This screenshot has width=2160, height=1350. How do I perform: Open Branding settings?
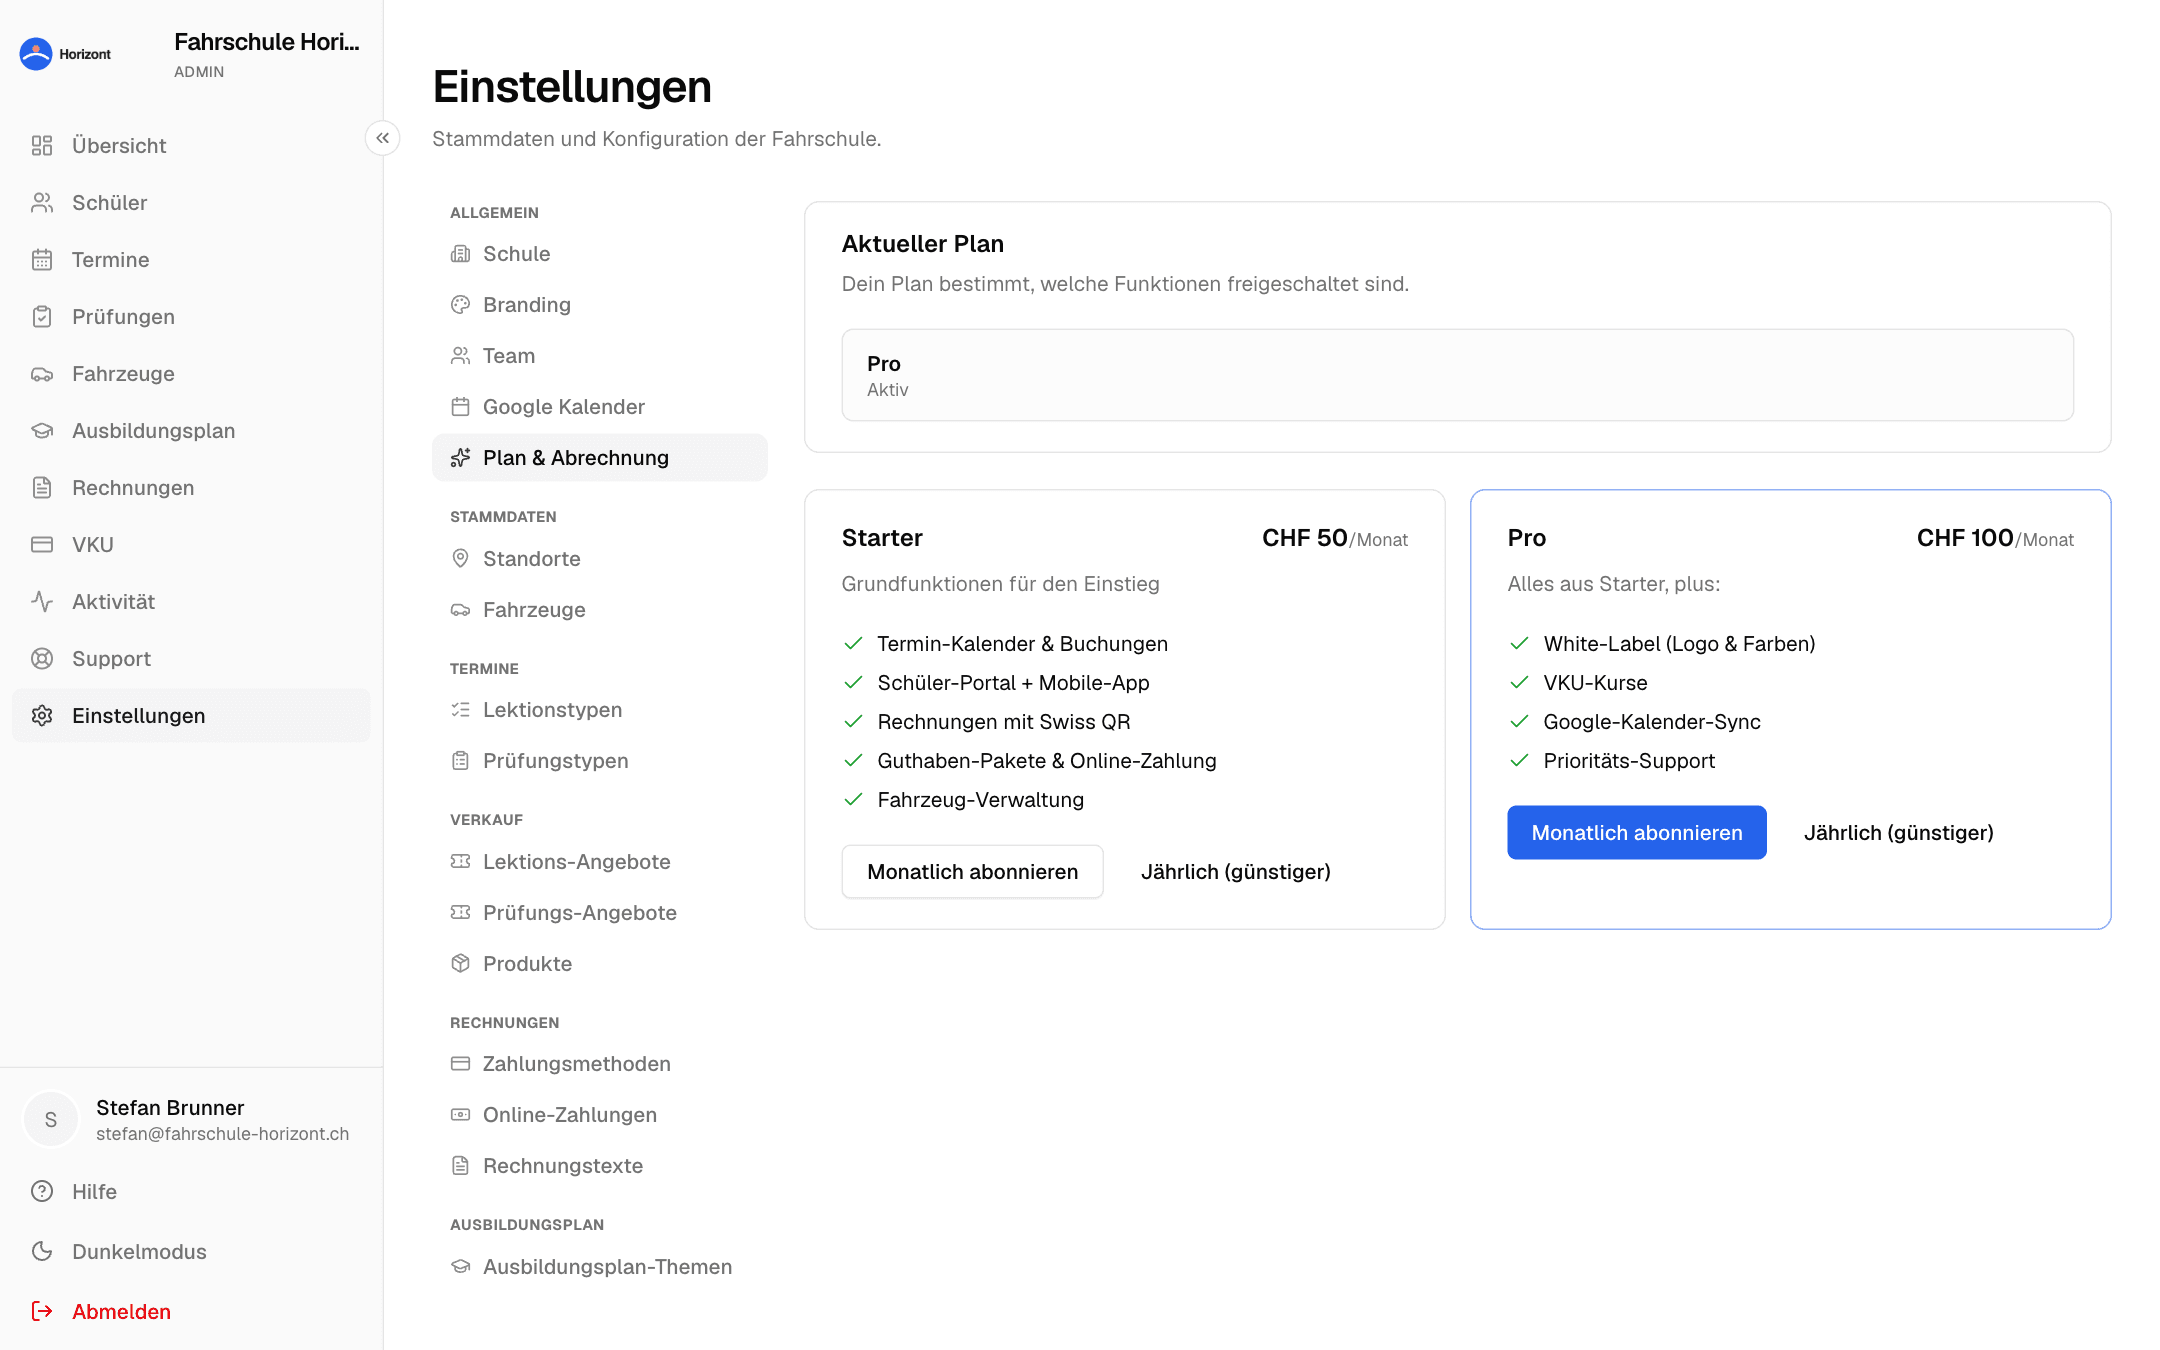(x=600, y=305)
